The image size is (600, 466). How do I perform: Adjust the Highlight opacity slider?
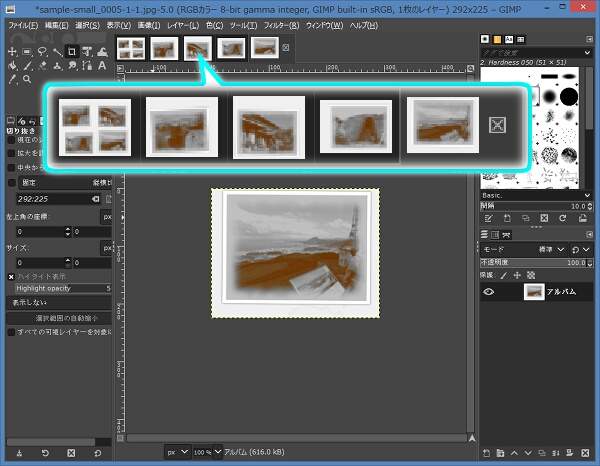[58, 288]
